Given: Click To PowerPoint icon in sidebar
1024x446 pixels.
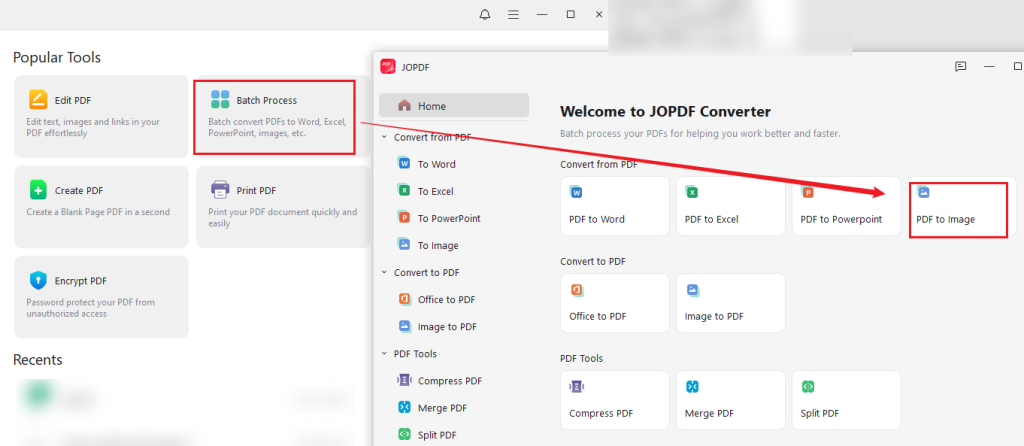Looking at the screenshot, I should pyautogui.click(x=404, y=217).
